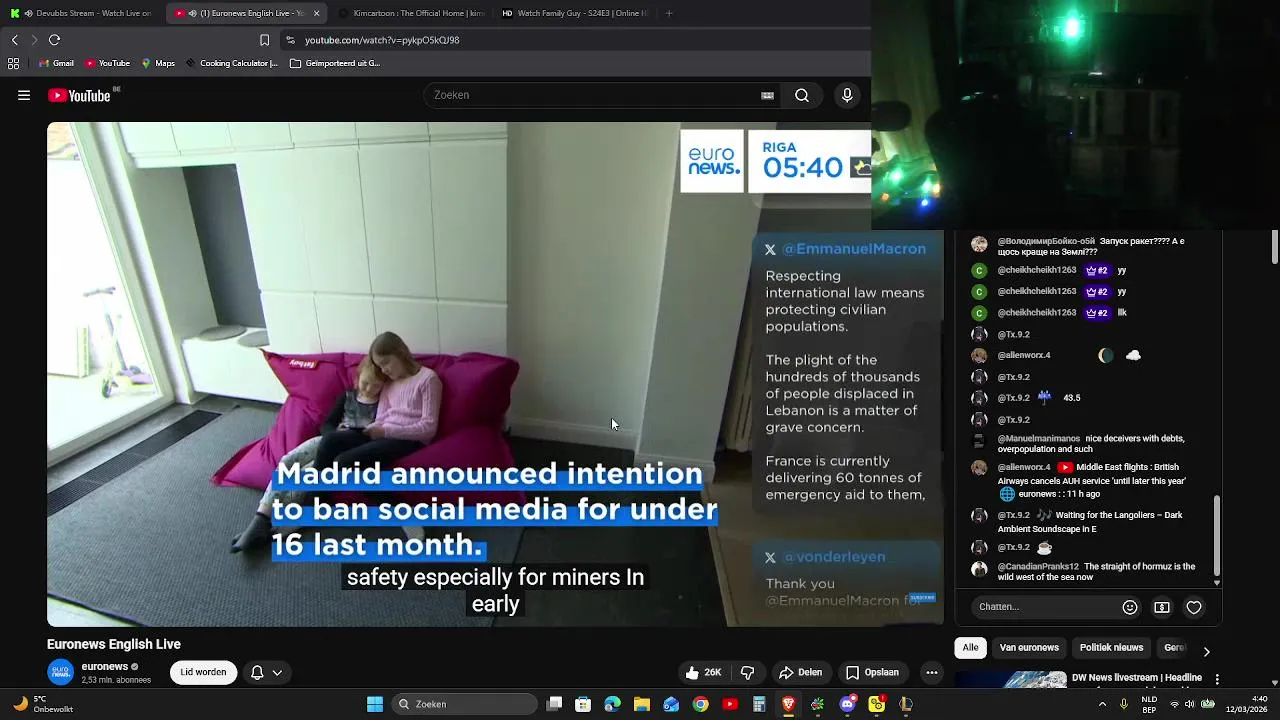Viewport: 1280px width, 720px height.
Task: Send a Super Chat via the dollar icon
Action: point(1162,607)
